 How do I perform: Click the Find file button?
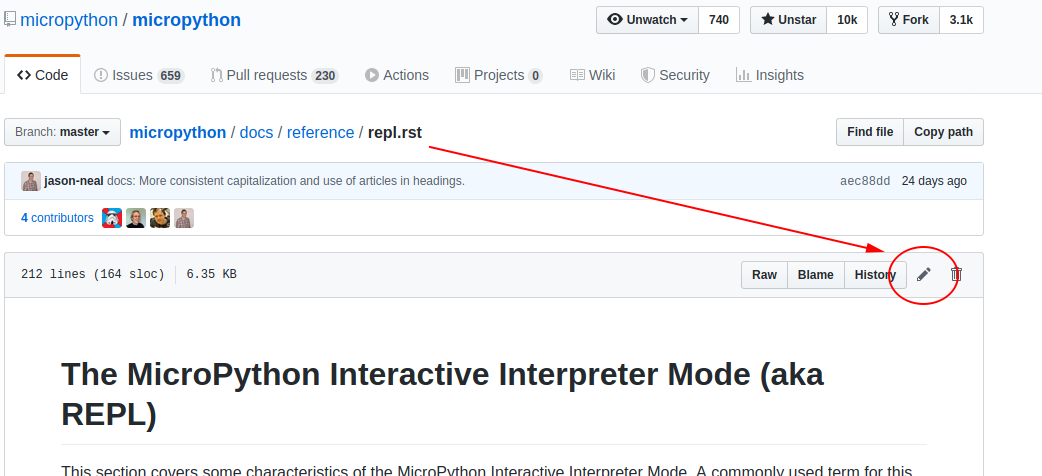pyautogui.click(x=870, y=132)
